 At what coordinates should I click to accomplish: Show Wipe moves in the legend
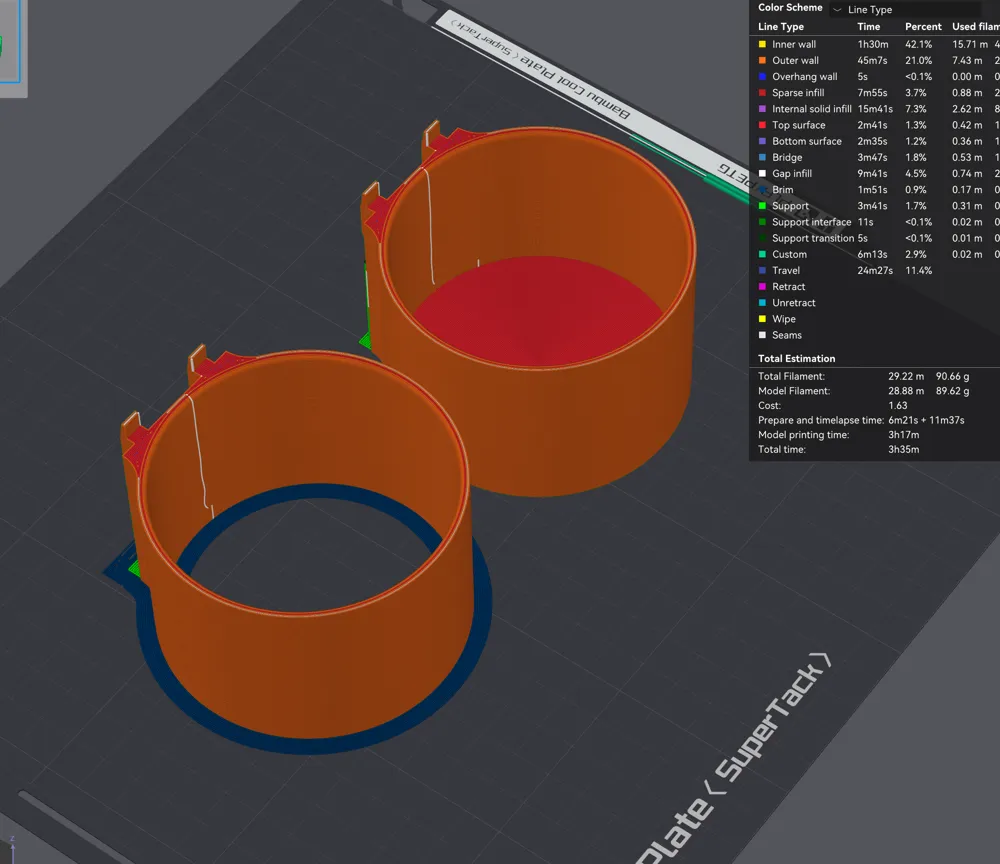(x=784, y=319)
